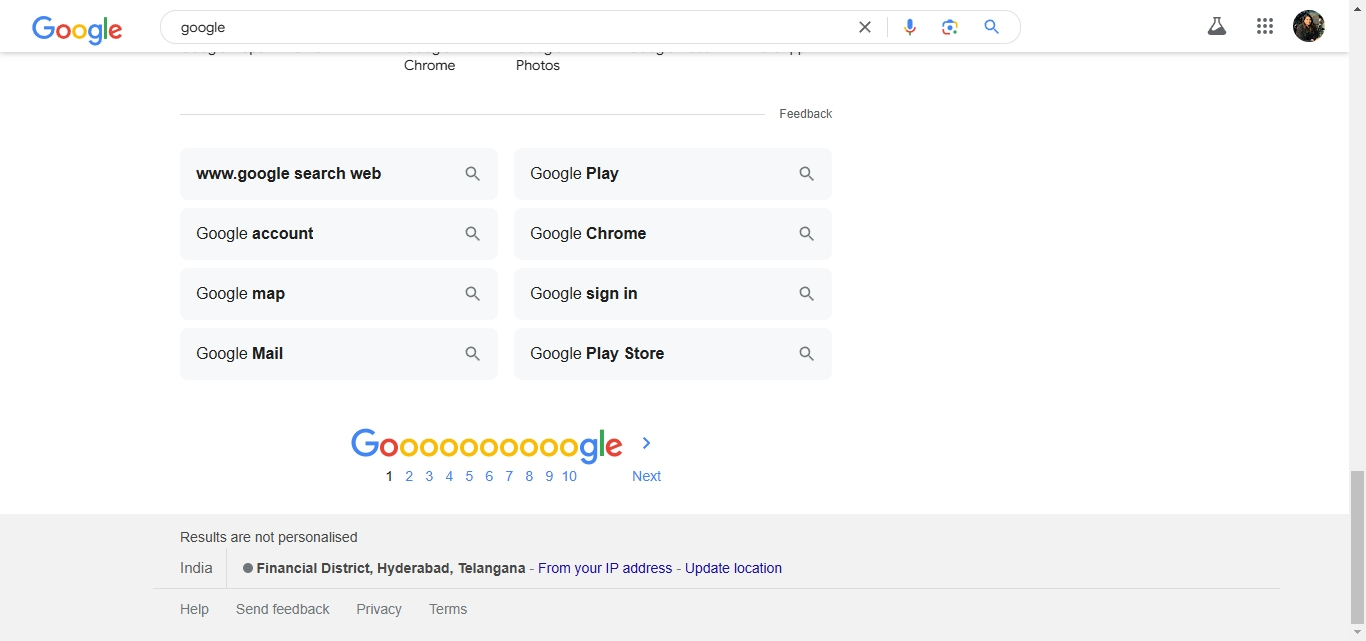Click the Google logo in the header
Screen dimensions: 1366x641
tap(77, 29)
